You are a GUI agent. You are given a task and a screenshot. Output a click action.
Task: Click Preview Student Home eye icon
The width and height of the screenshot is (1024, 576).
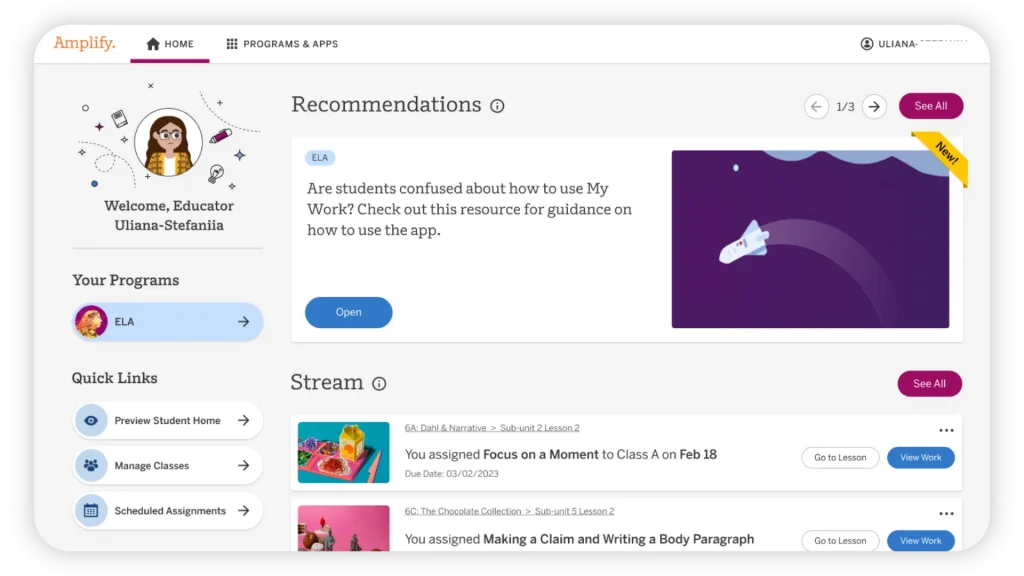[91, 421]
